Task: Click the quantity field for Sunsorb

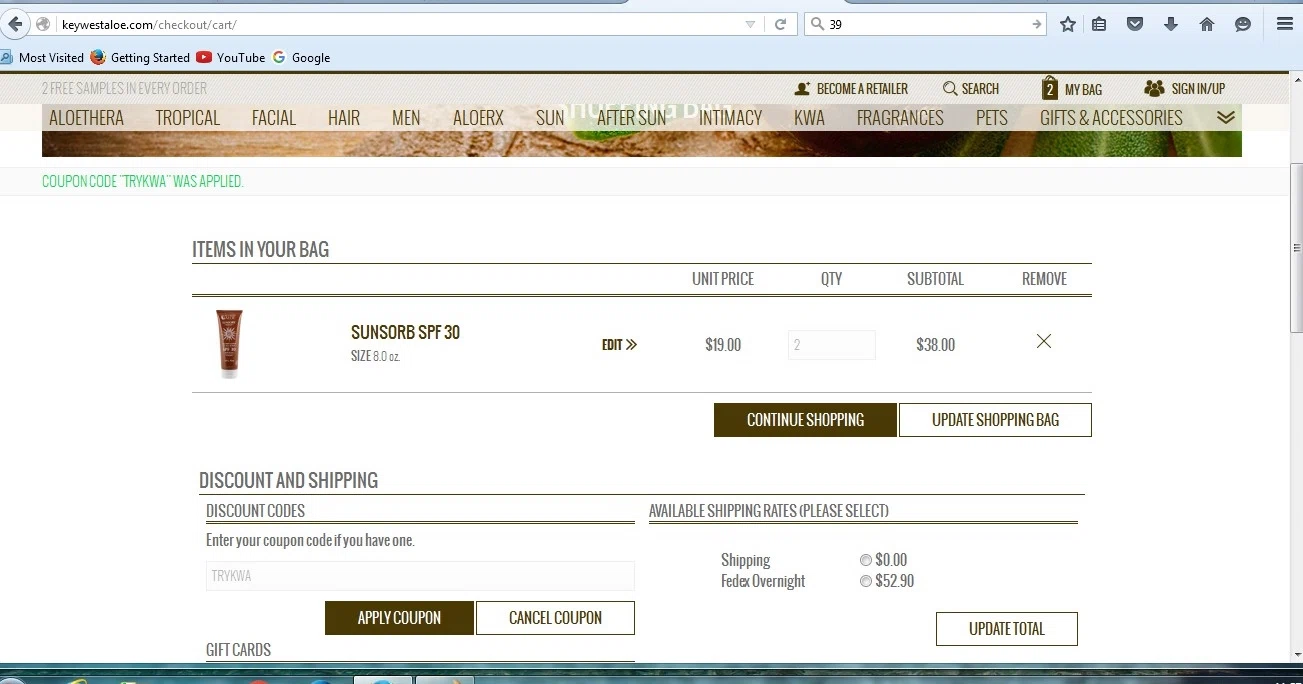Action: 831,345
